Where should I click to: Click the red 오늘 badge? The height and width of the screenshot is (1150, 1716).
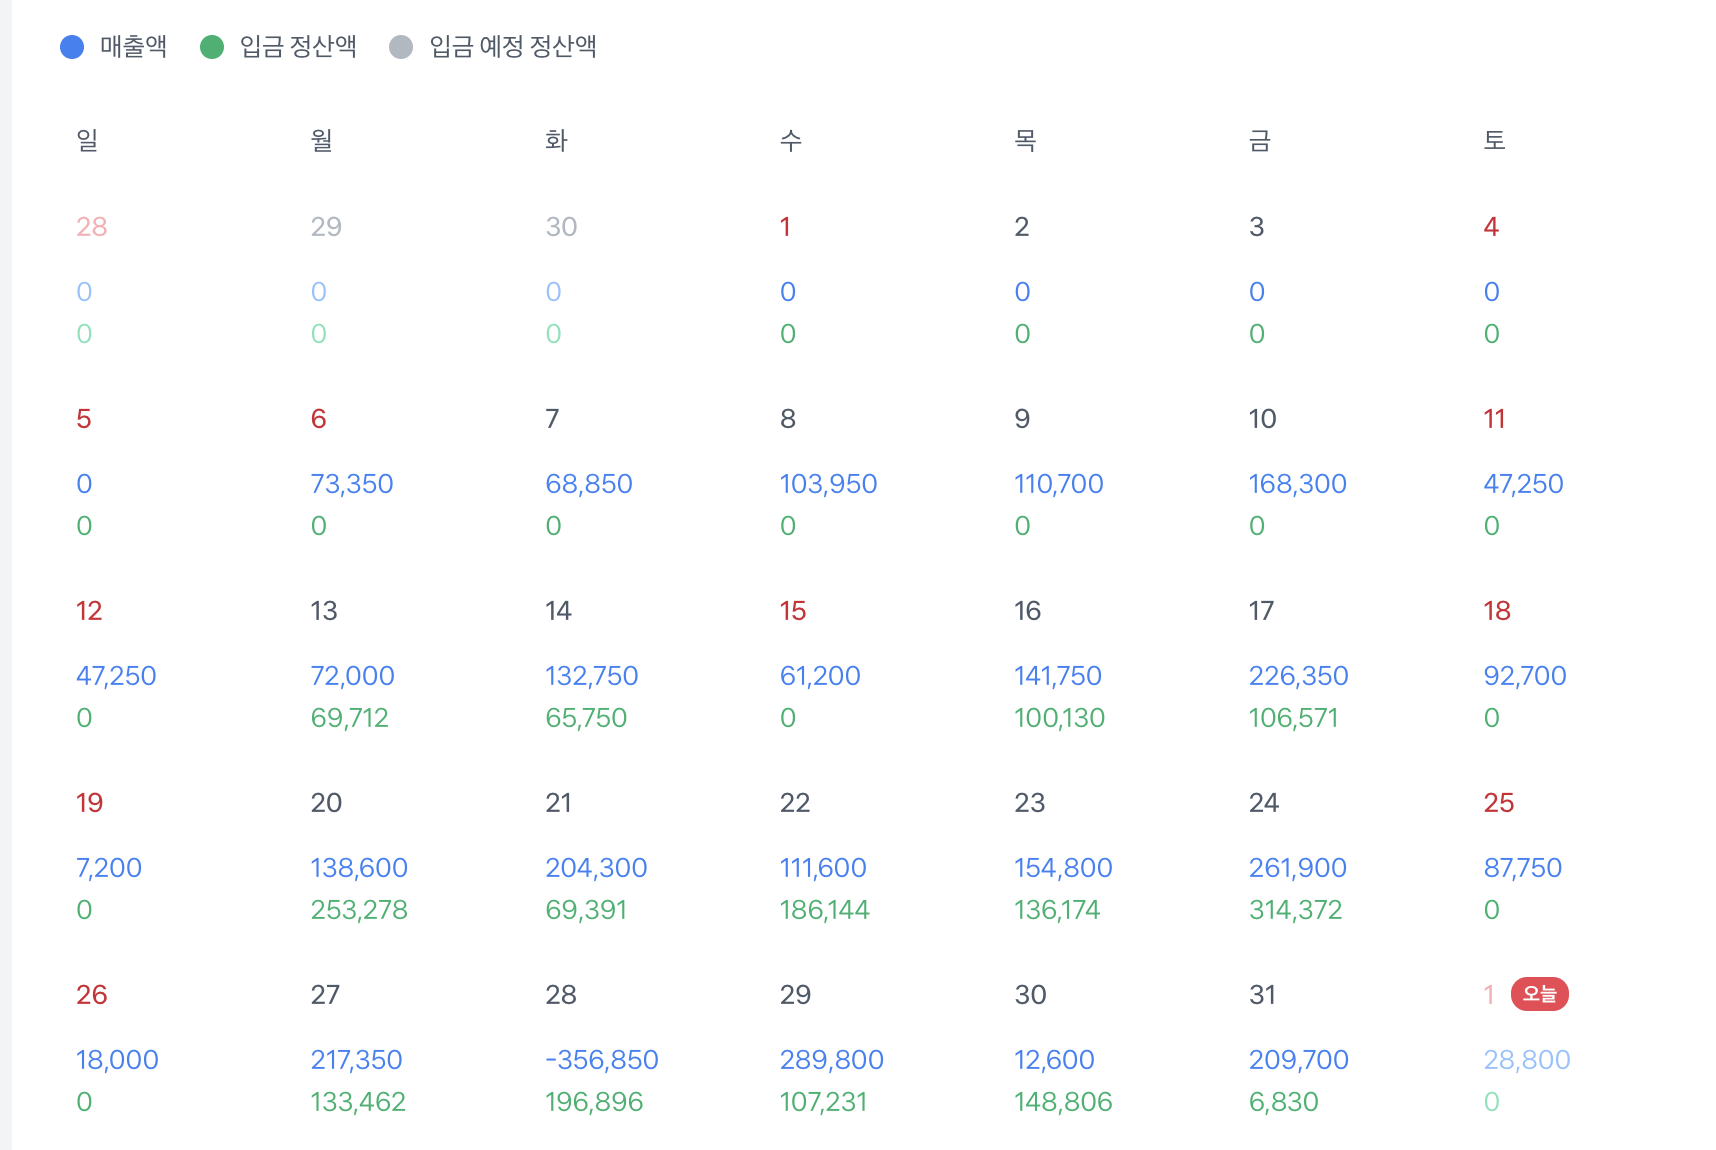(1540, 994)
